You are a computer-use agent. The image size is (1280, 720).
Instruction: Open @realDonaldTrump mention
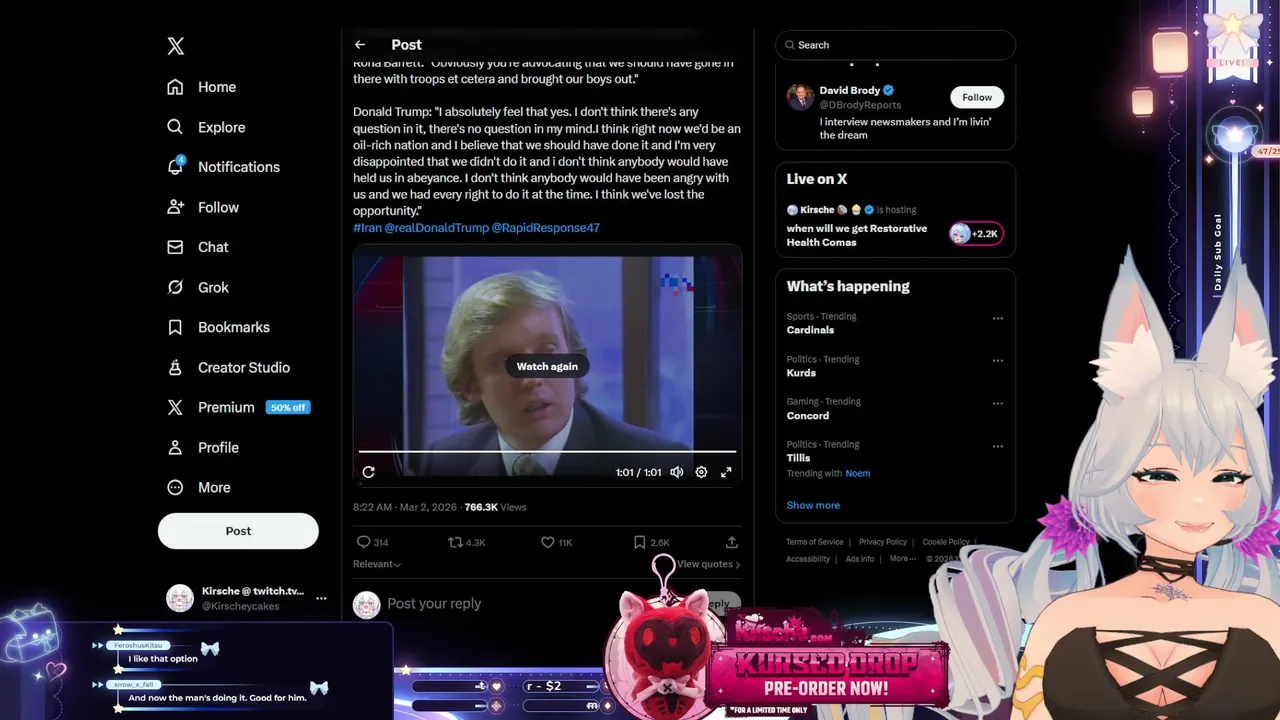coord(437,228)
